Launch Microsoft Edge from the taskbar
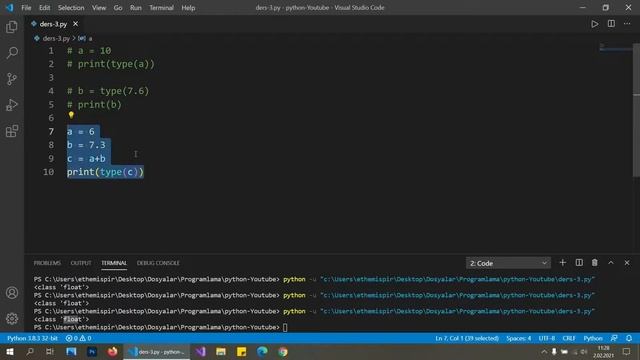Image resolution: width=640 pixels, height=360 pixels. coord(262,351)
